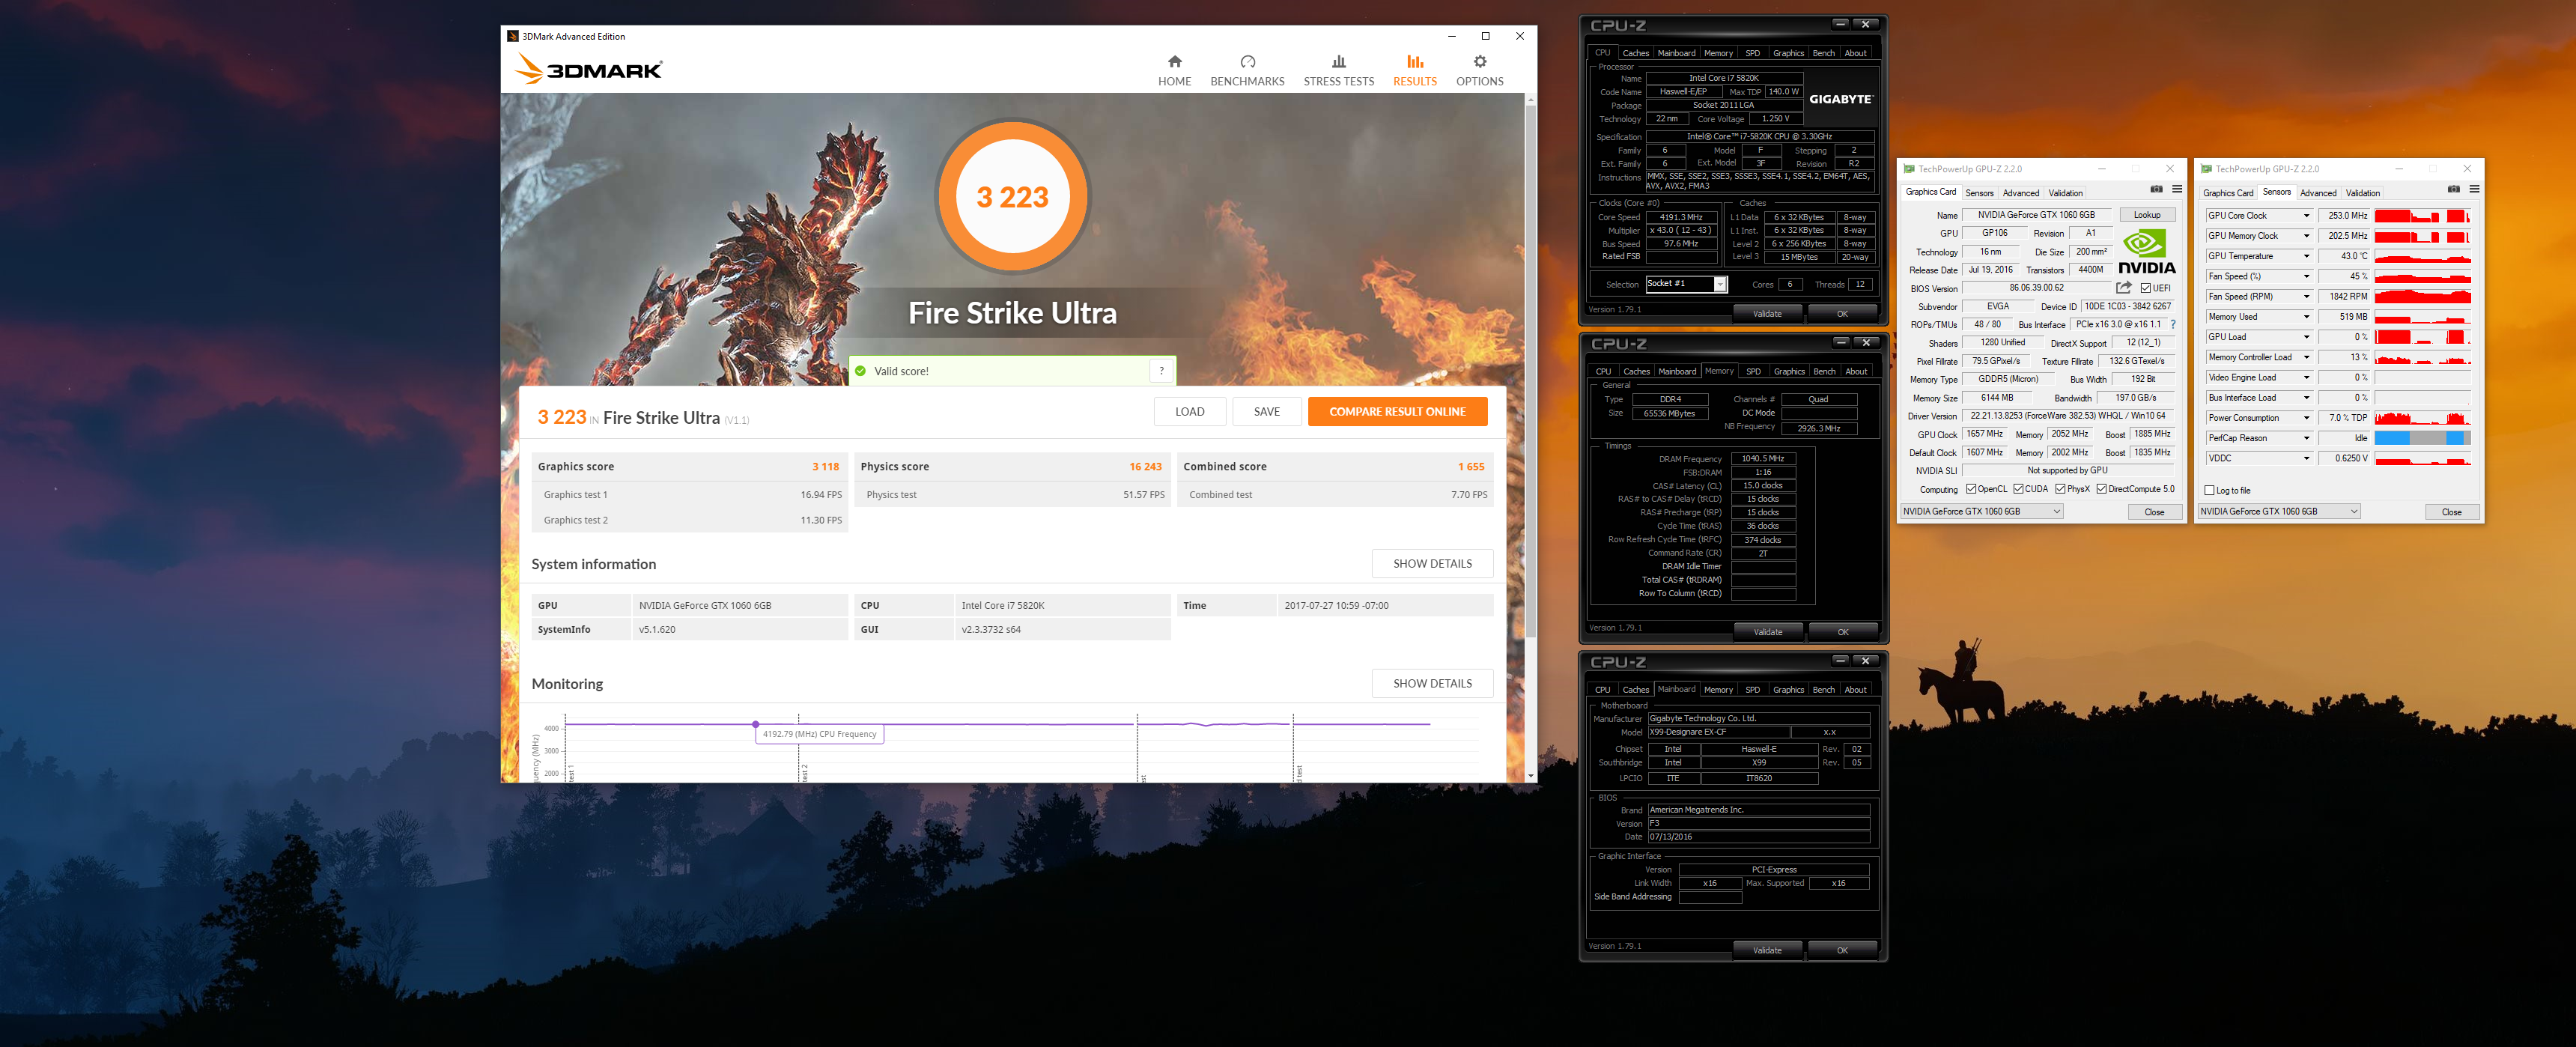Screen dimensions: 2576x1047
Task: Open the Power Consumption sensor dropdown
Action: (2306, 418)
